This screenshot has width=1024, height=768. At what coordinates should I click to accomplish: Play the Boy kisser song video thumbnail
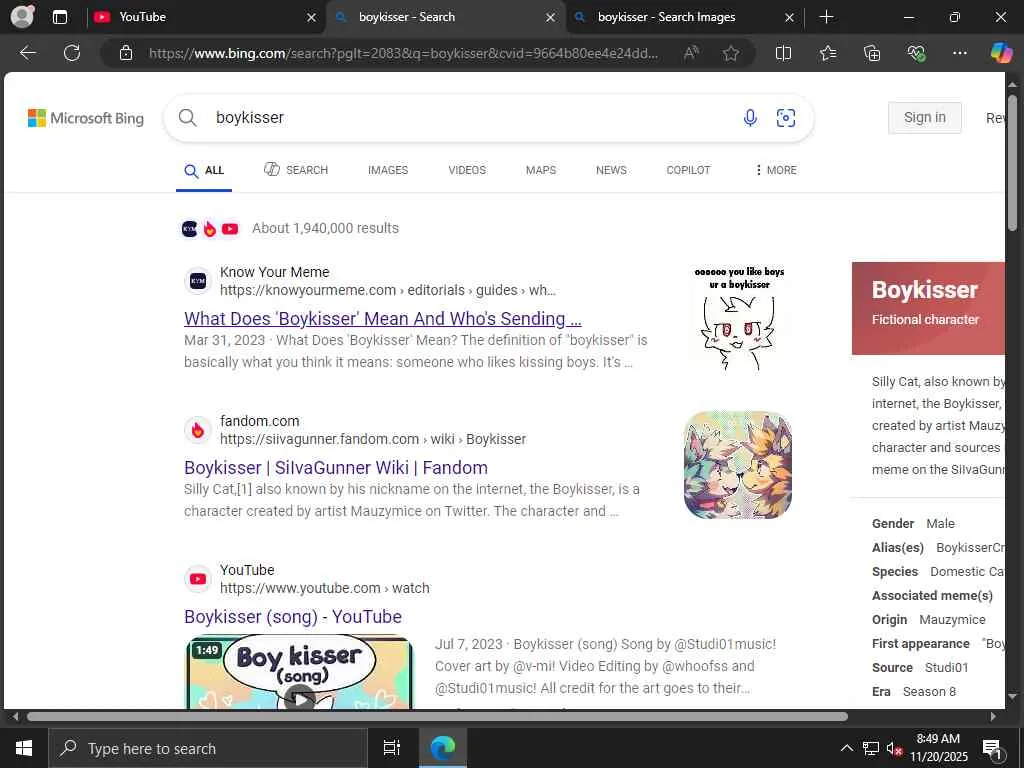300,672
